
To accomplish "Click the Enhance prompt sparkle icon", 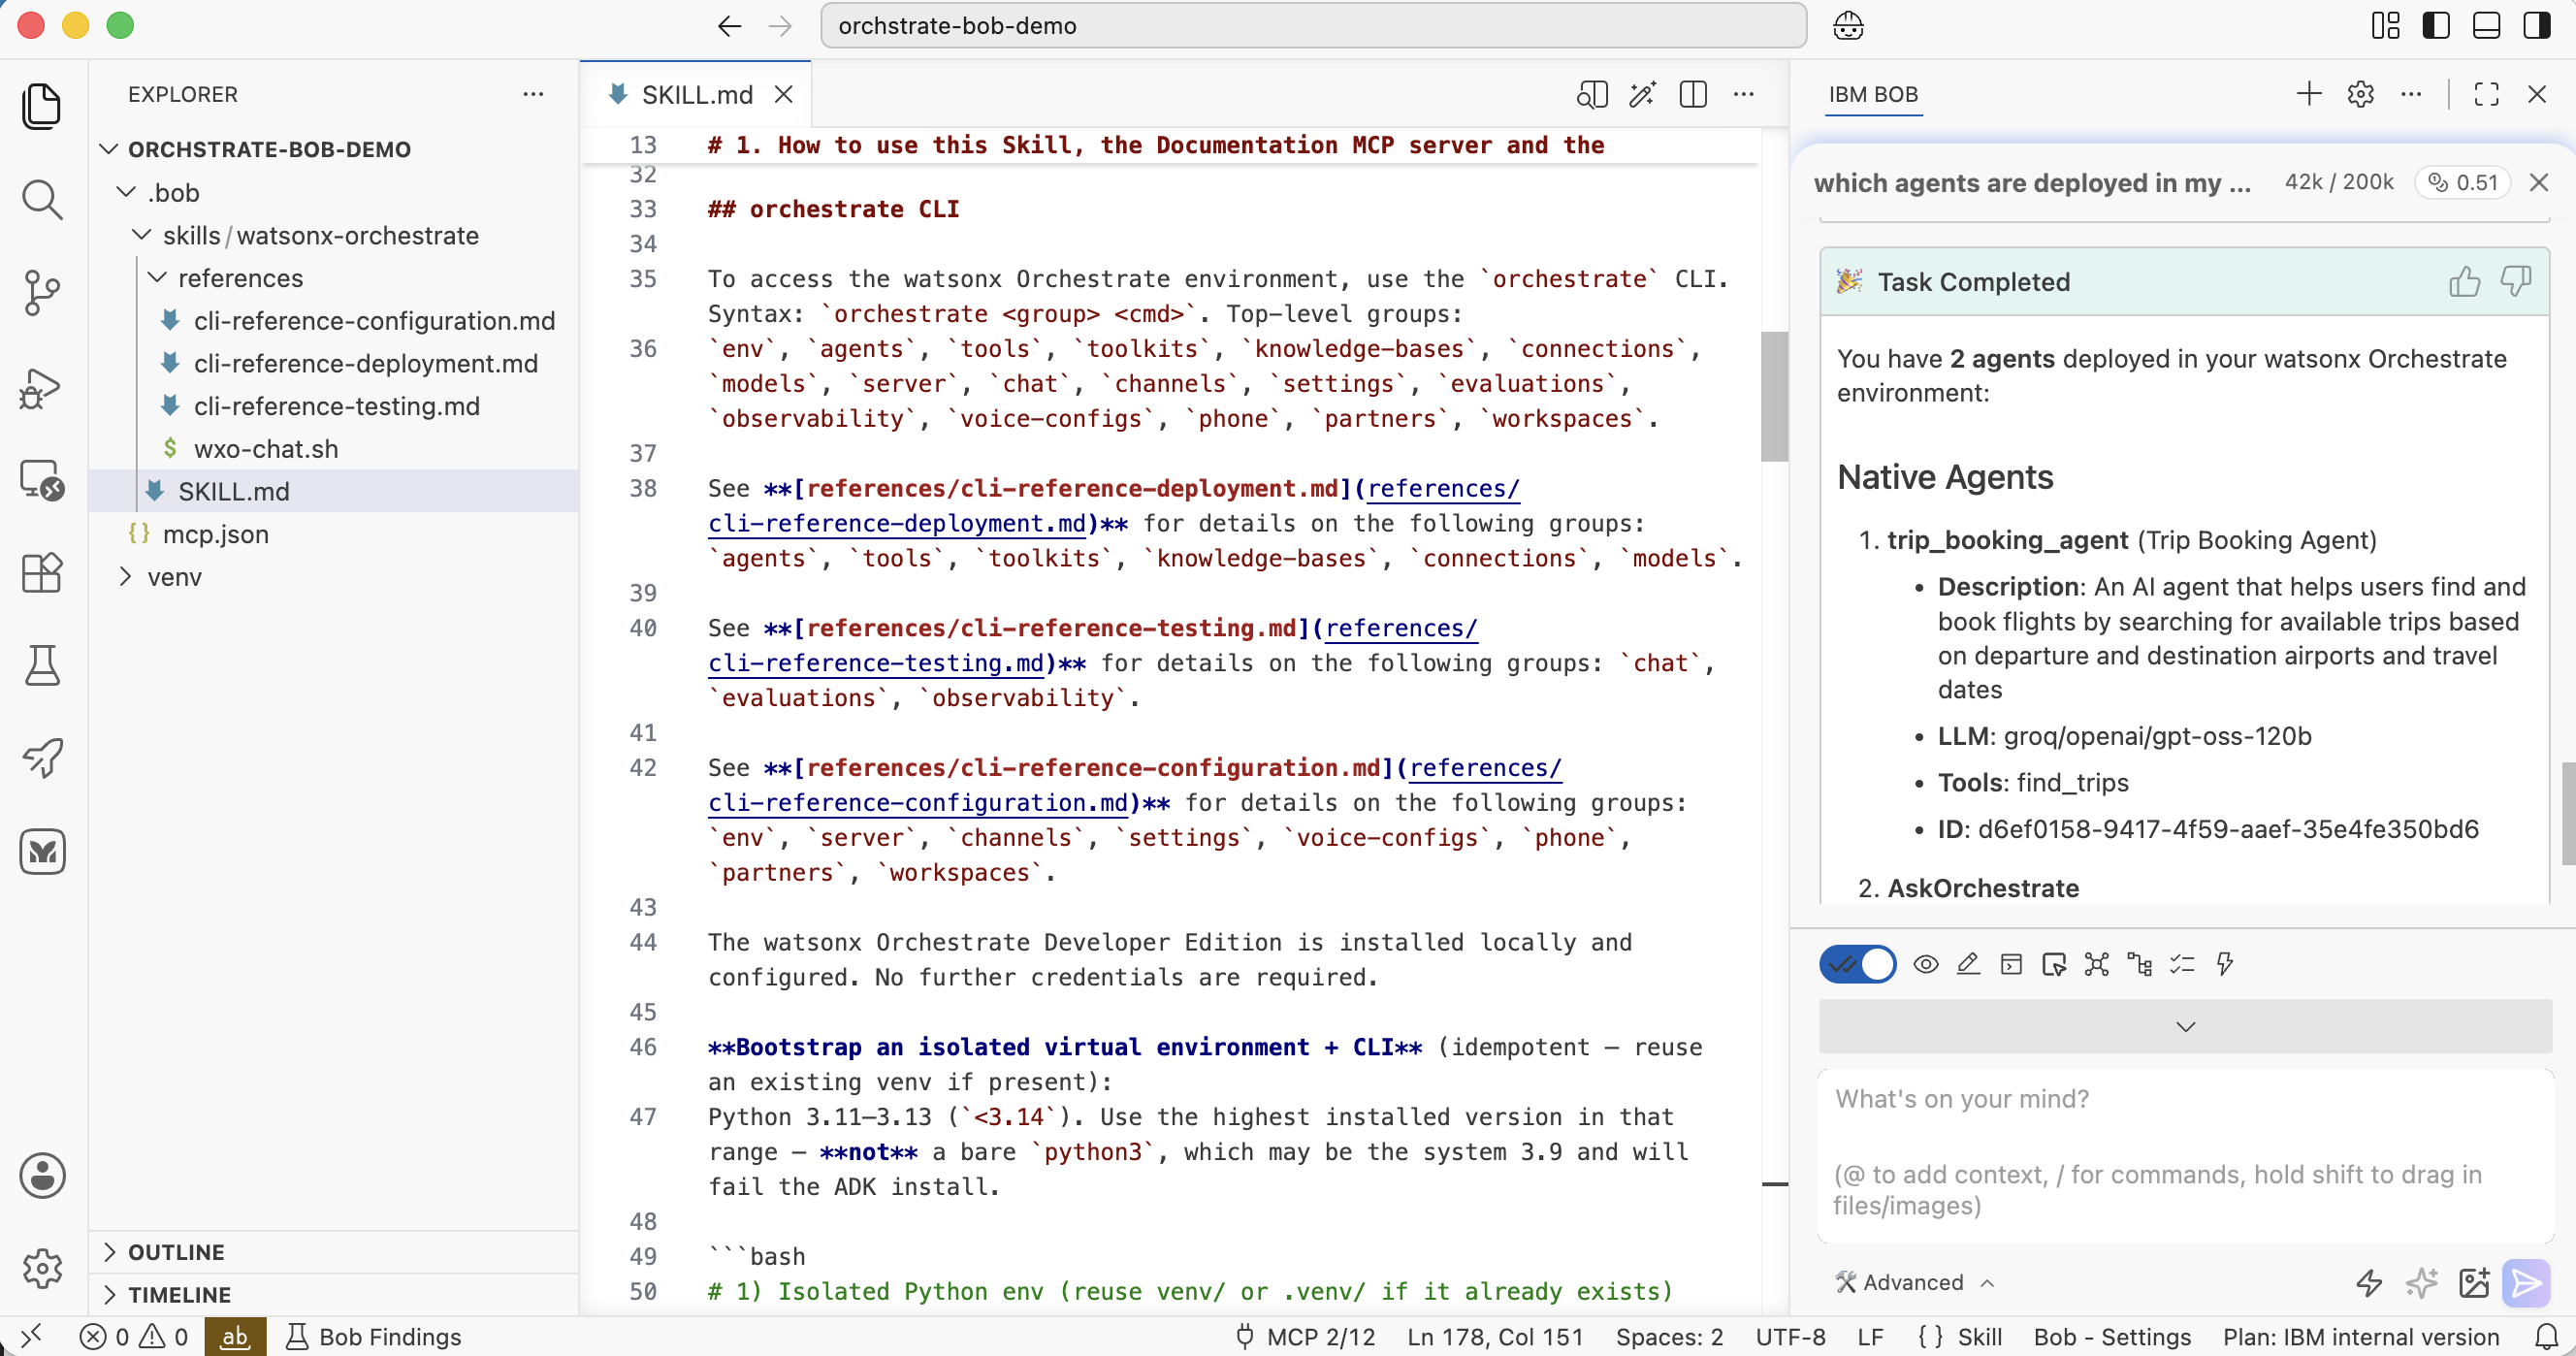I will (x=2421, y=1282).
